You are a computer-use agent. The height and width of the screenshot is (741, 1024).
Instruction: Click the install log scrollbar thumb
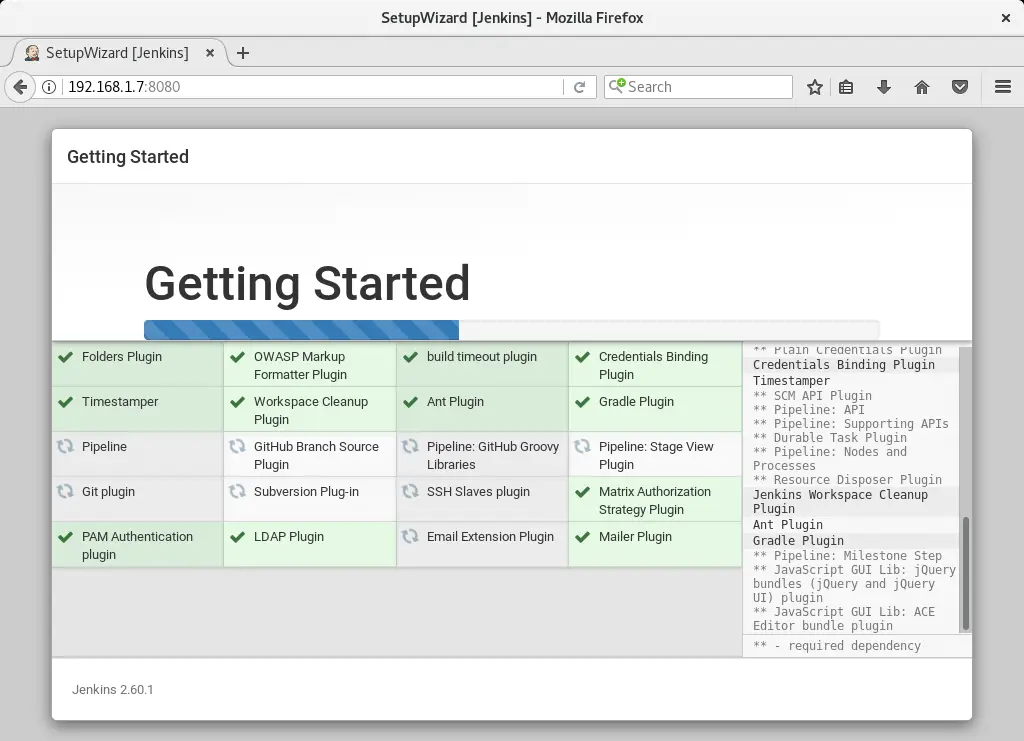click(x=966, y=574)
